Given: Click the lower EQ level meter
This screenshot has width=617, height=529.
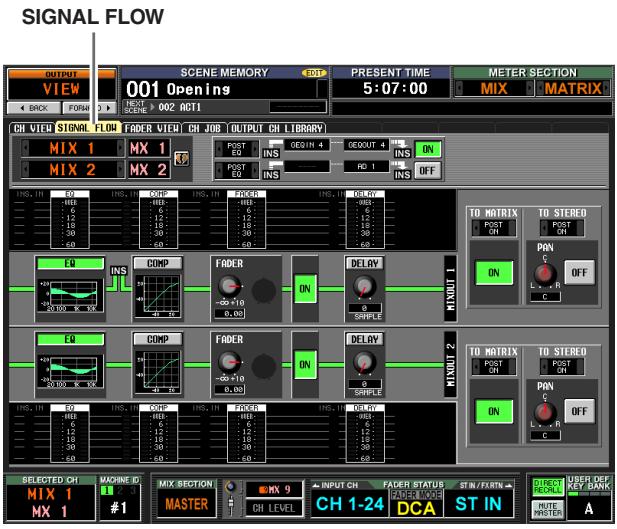Looking at the screenshot, I should (x=70, y=433).
